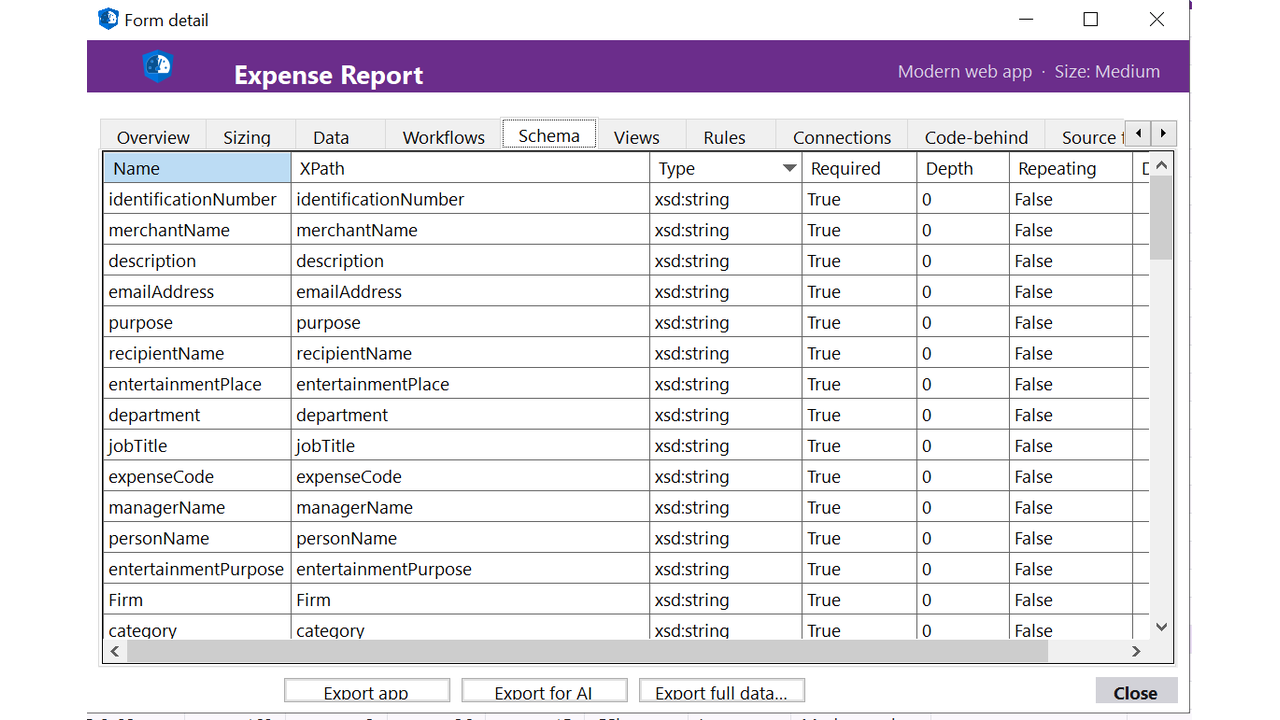Viewport: 1280px width, 720px height.
Task: Select the entertainmentPurpose name cell
Action: tap(197, 569)
